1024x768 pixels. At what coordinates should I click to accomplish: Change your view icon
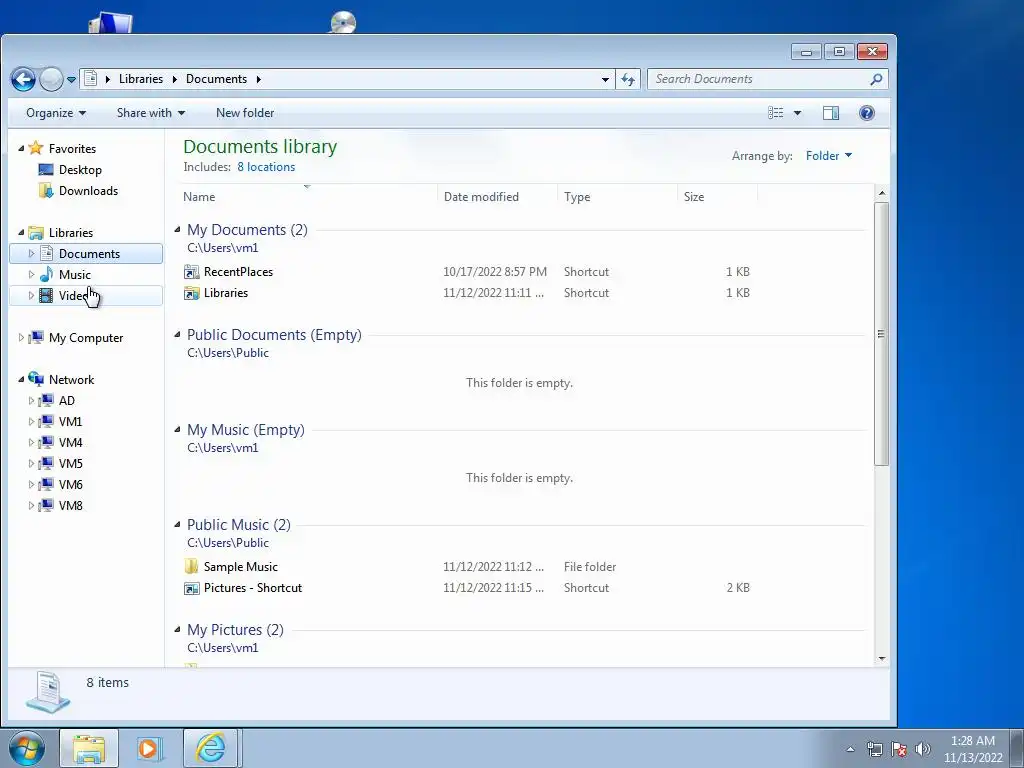pyautogui.click(x=775, y=113)
